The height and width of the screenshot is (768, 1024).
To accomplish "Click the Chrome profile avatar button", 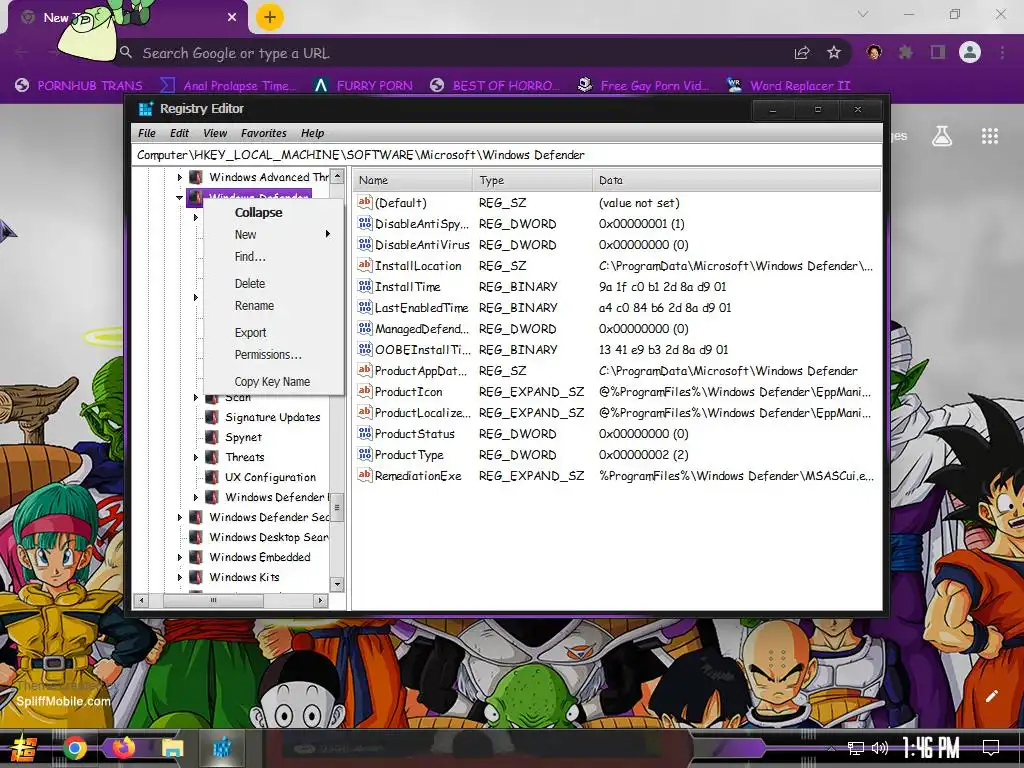I will [x=970, y=52].
